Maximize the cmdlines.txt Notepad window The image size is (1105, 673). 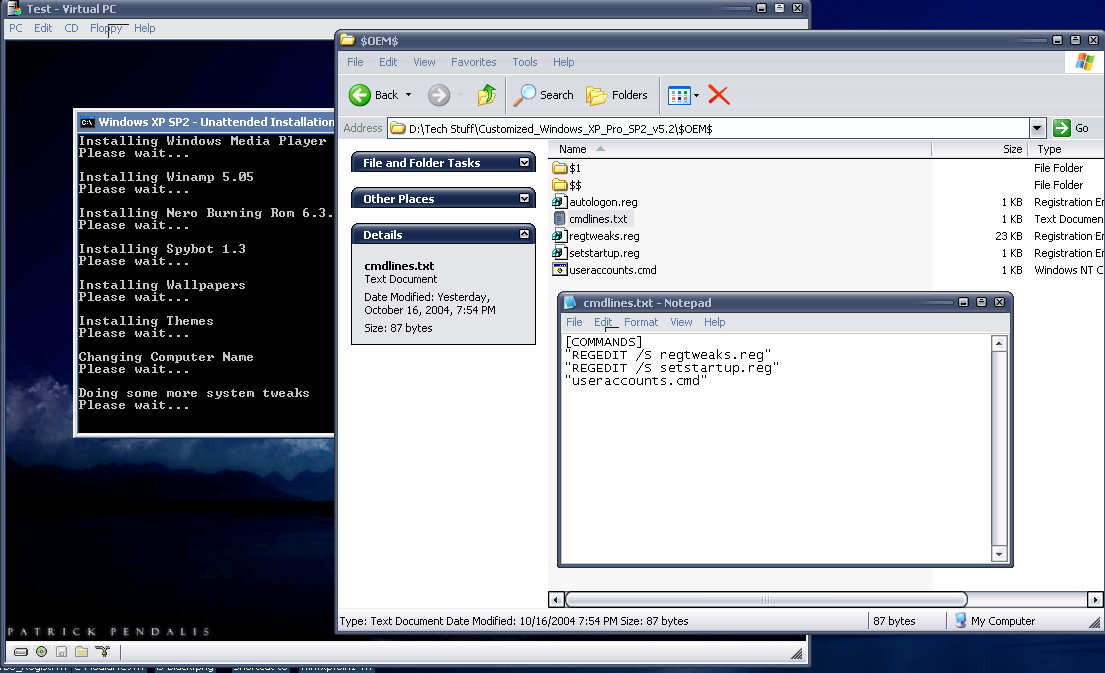click(981, 302)
